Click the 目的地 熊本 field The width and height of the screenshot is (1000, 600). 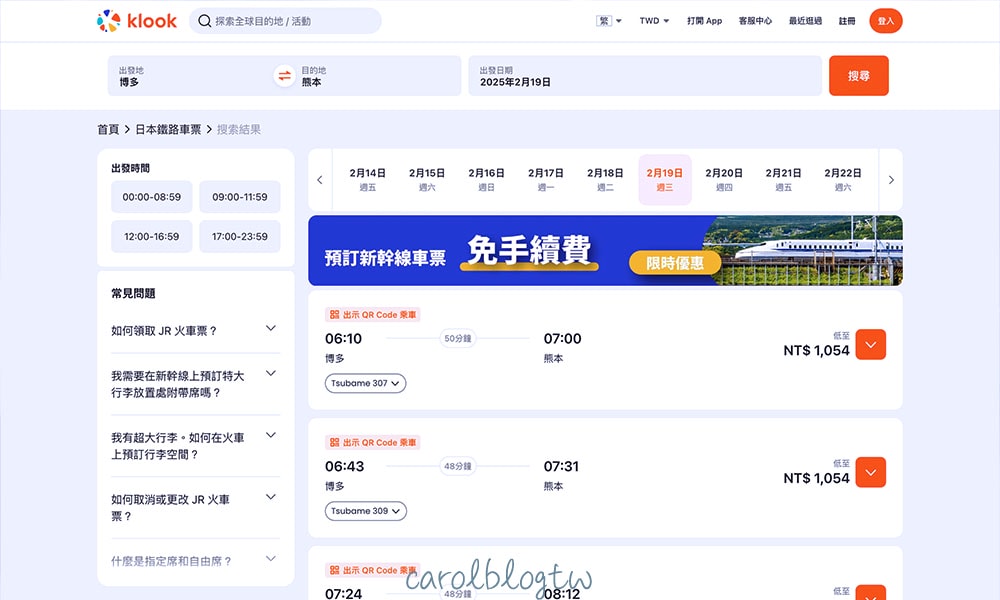[378, 76]
